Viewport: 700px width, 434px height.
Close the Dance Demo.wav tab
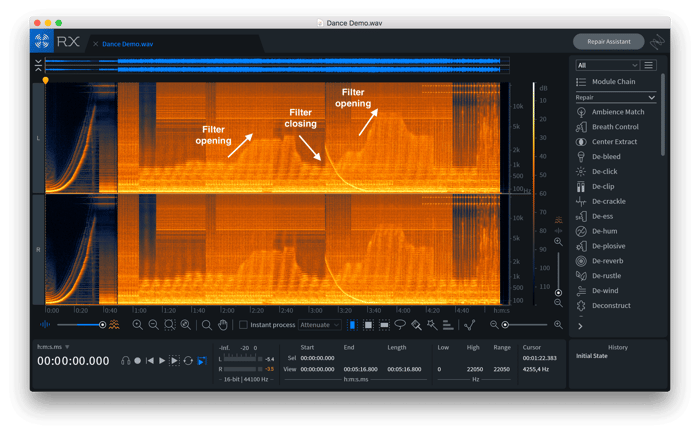pos(96,44)
